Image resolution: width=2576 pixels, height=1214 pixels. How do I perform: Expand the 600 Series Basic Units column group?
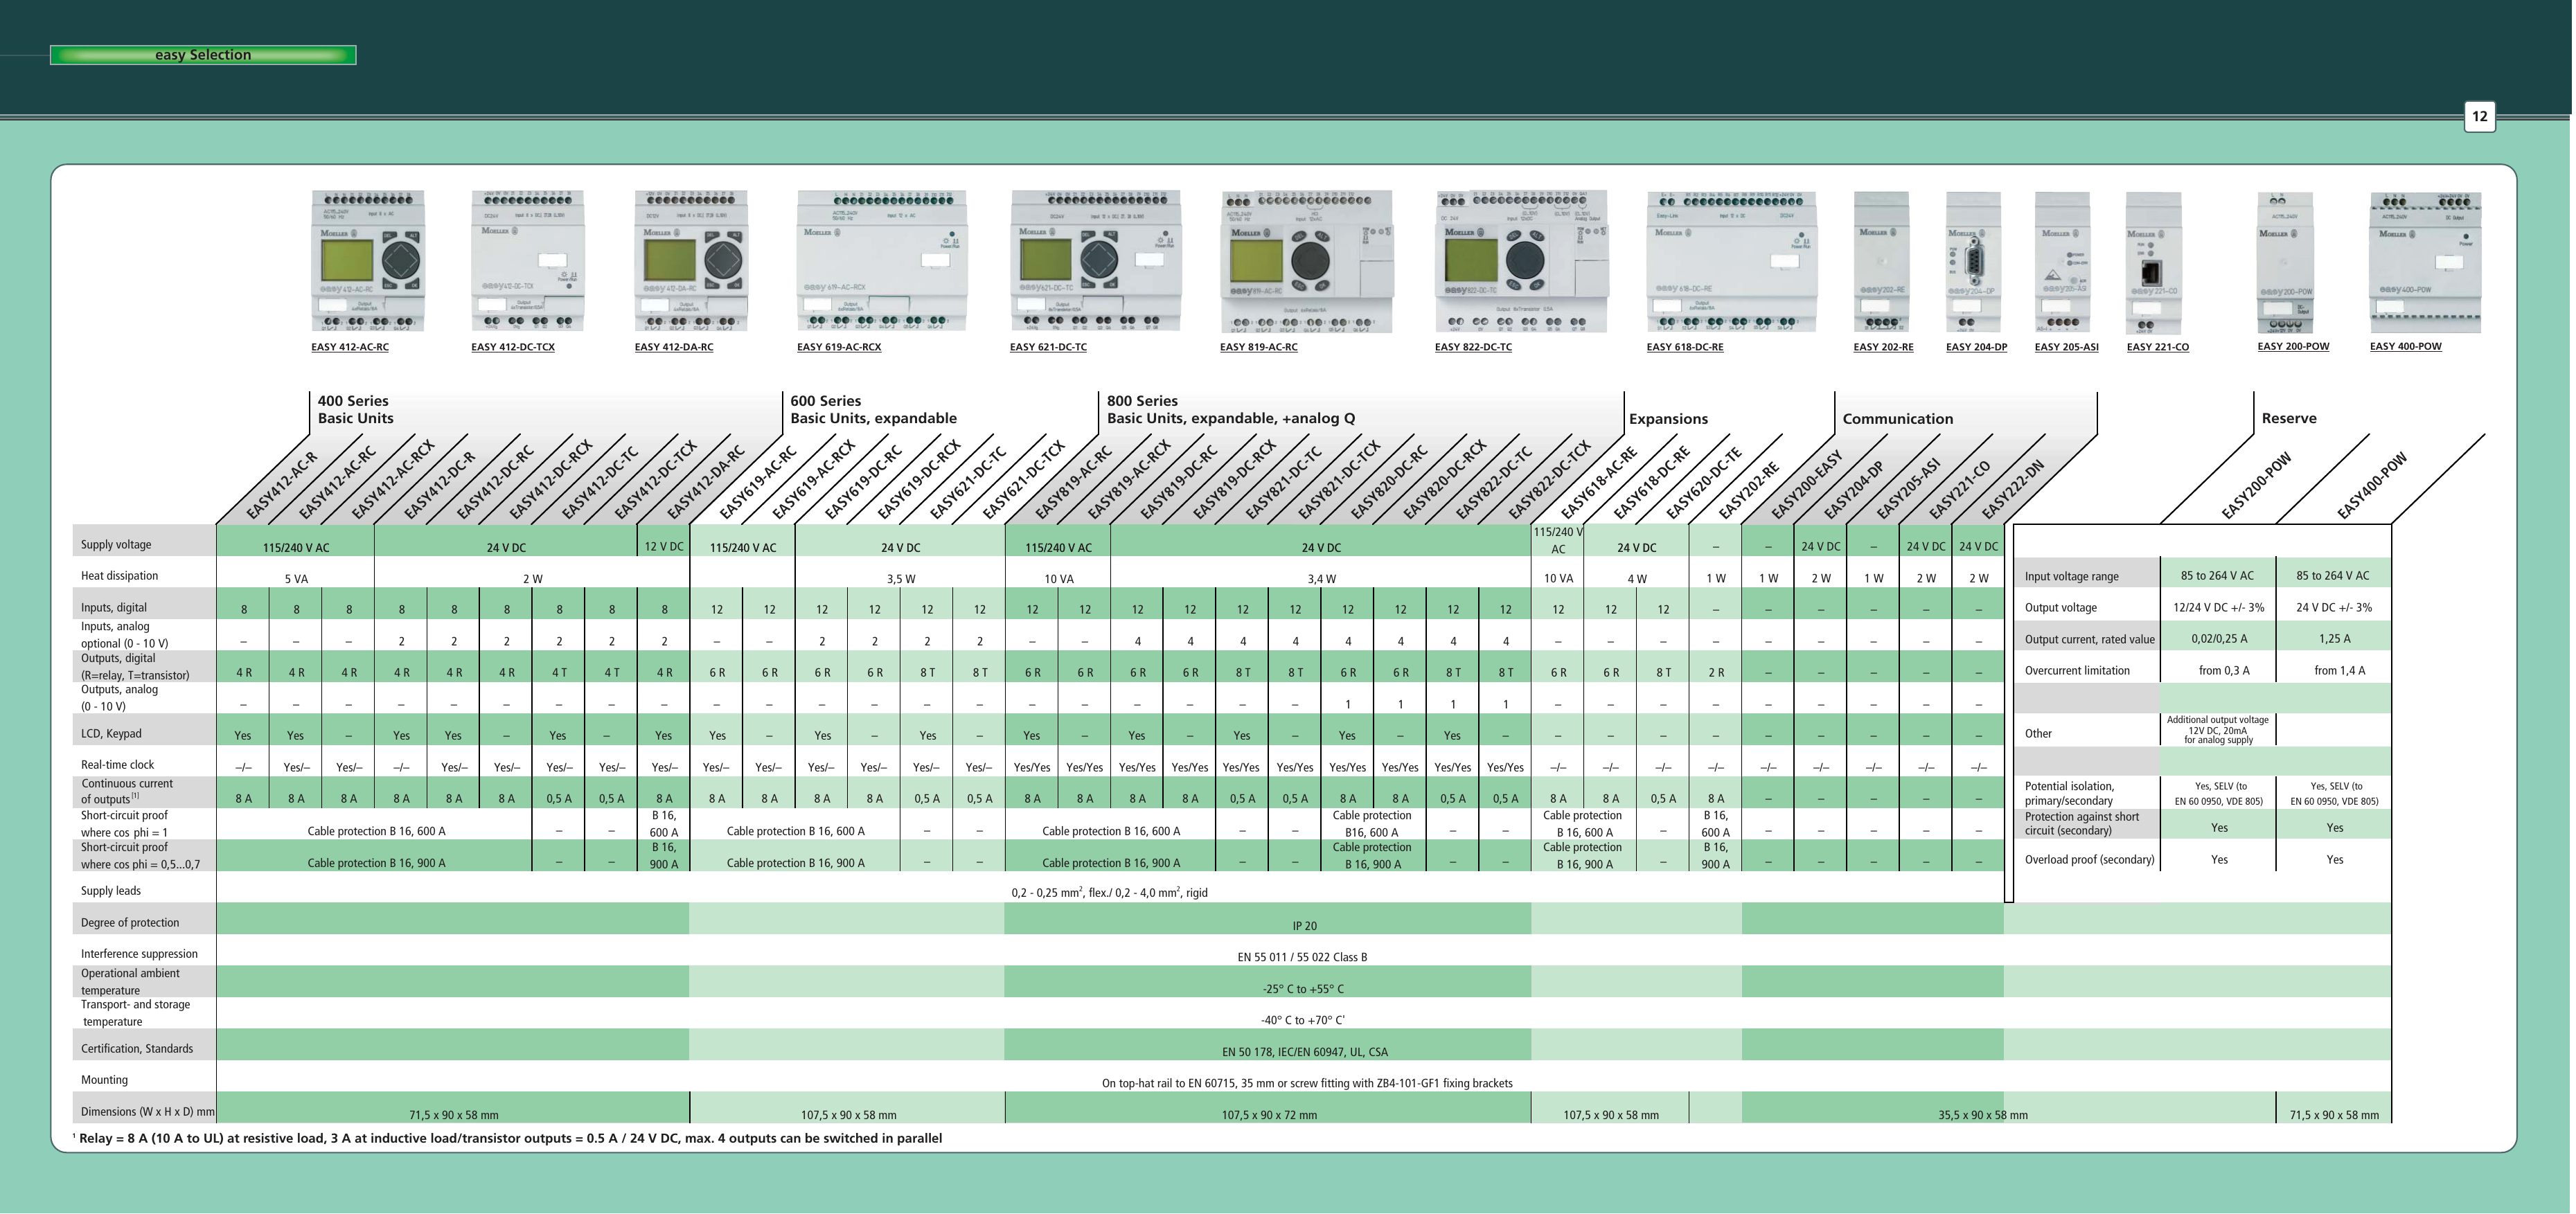[x=873, y=410]
